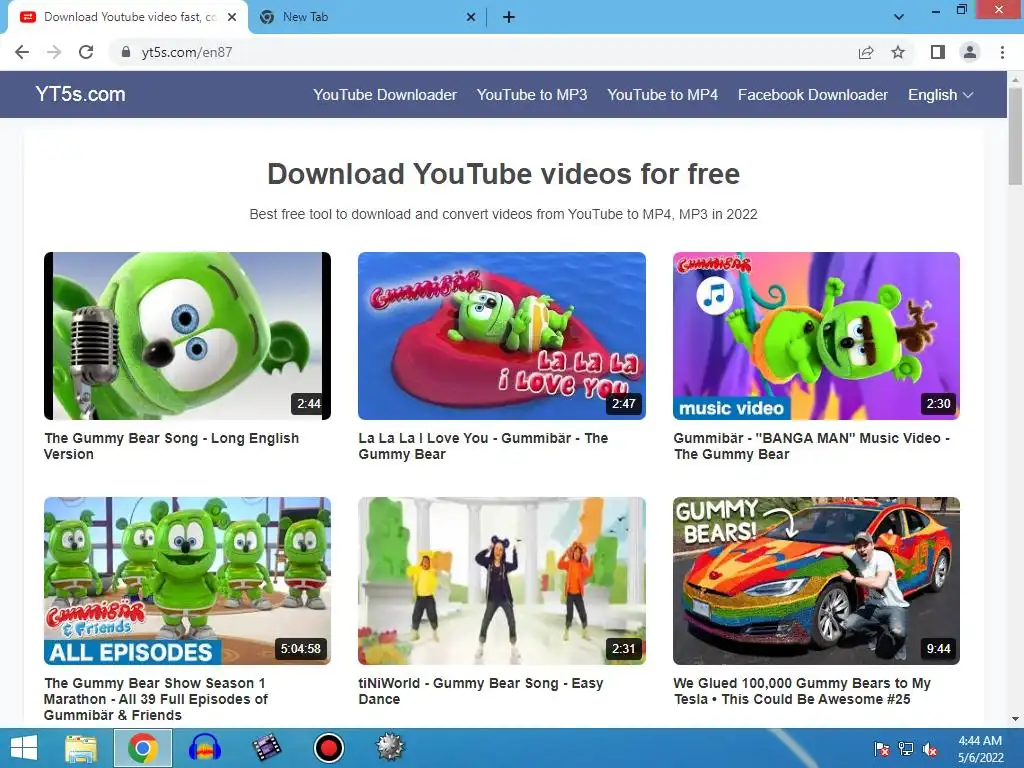The width and height of the screenshot is (1024, 768).
Task: Open the La La La I Love You thumbnail
Action: (502, 336)
